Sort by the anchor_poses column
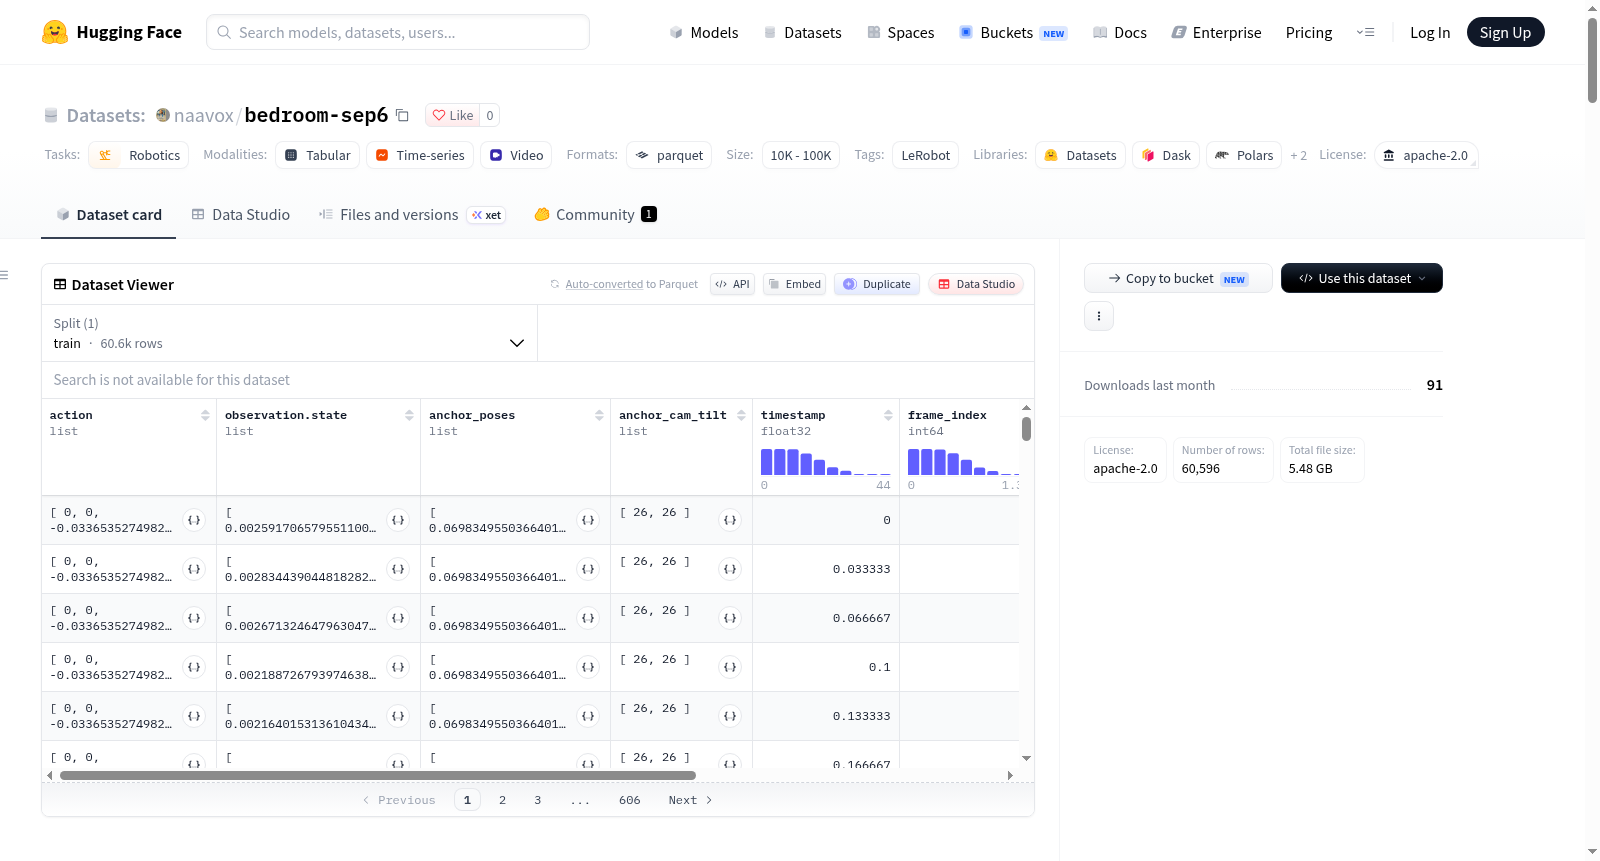 tap(599, 415)
